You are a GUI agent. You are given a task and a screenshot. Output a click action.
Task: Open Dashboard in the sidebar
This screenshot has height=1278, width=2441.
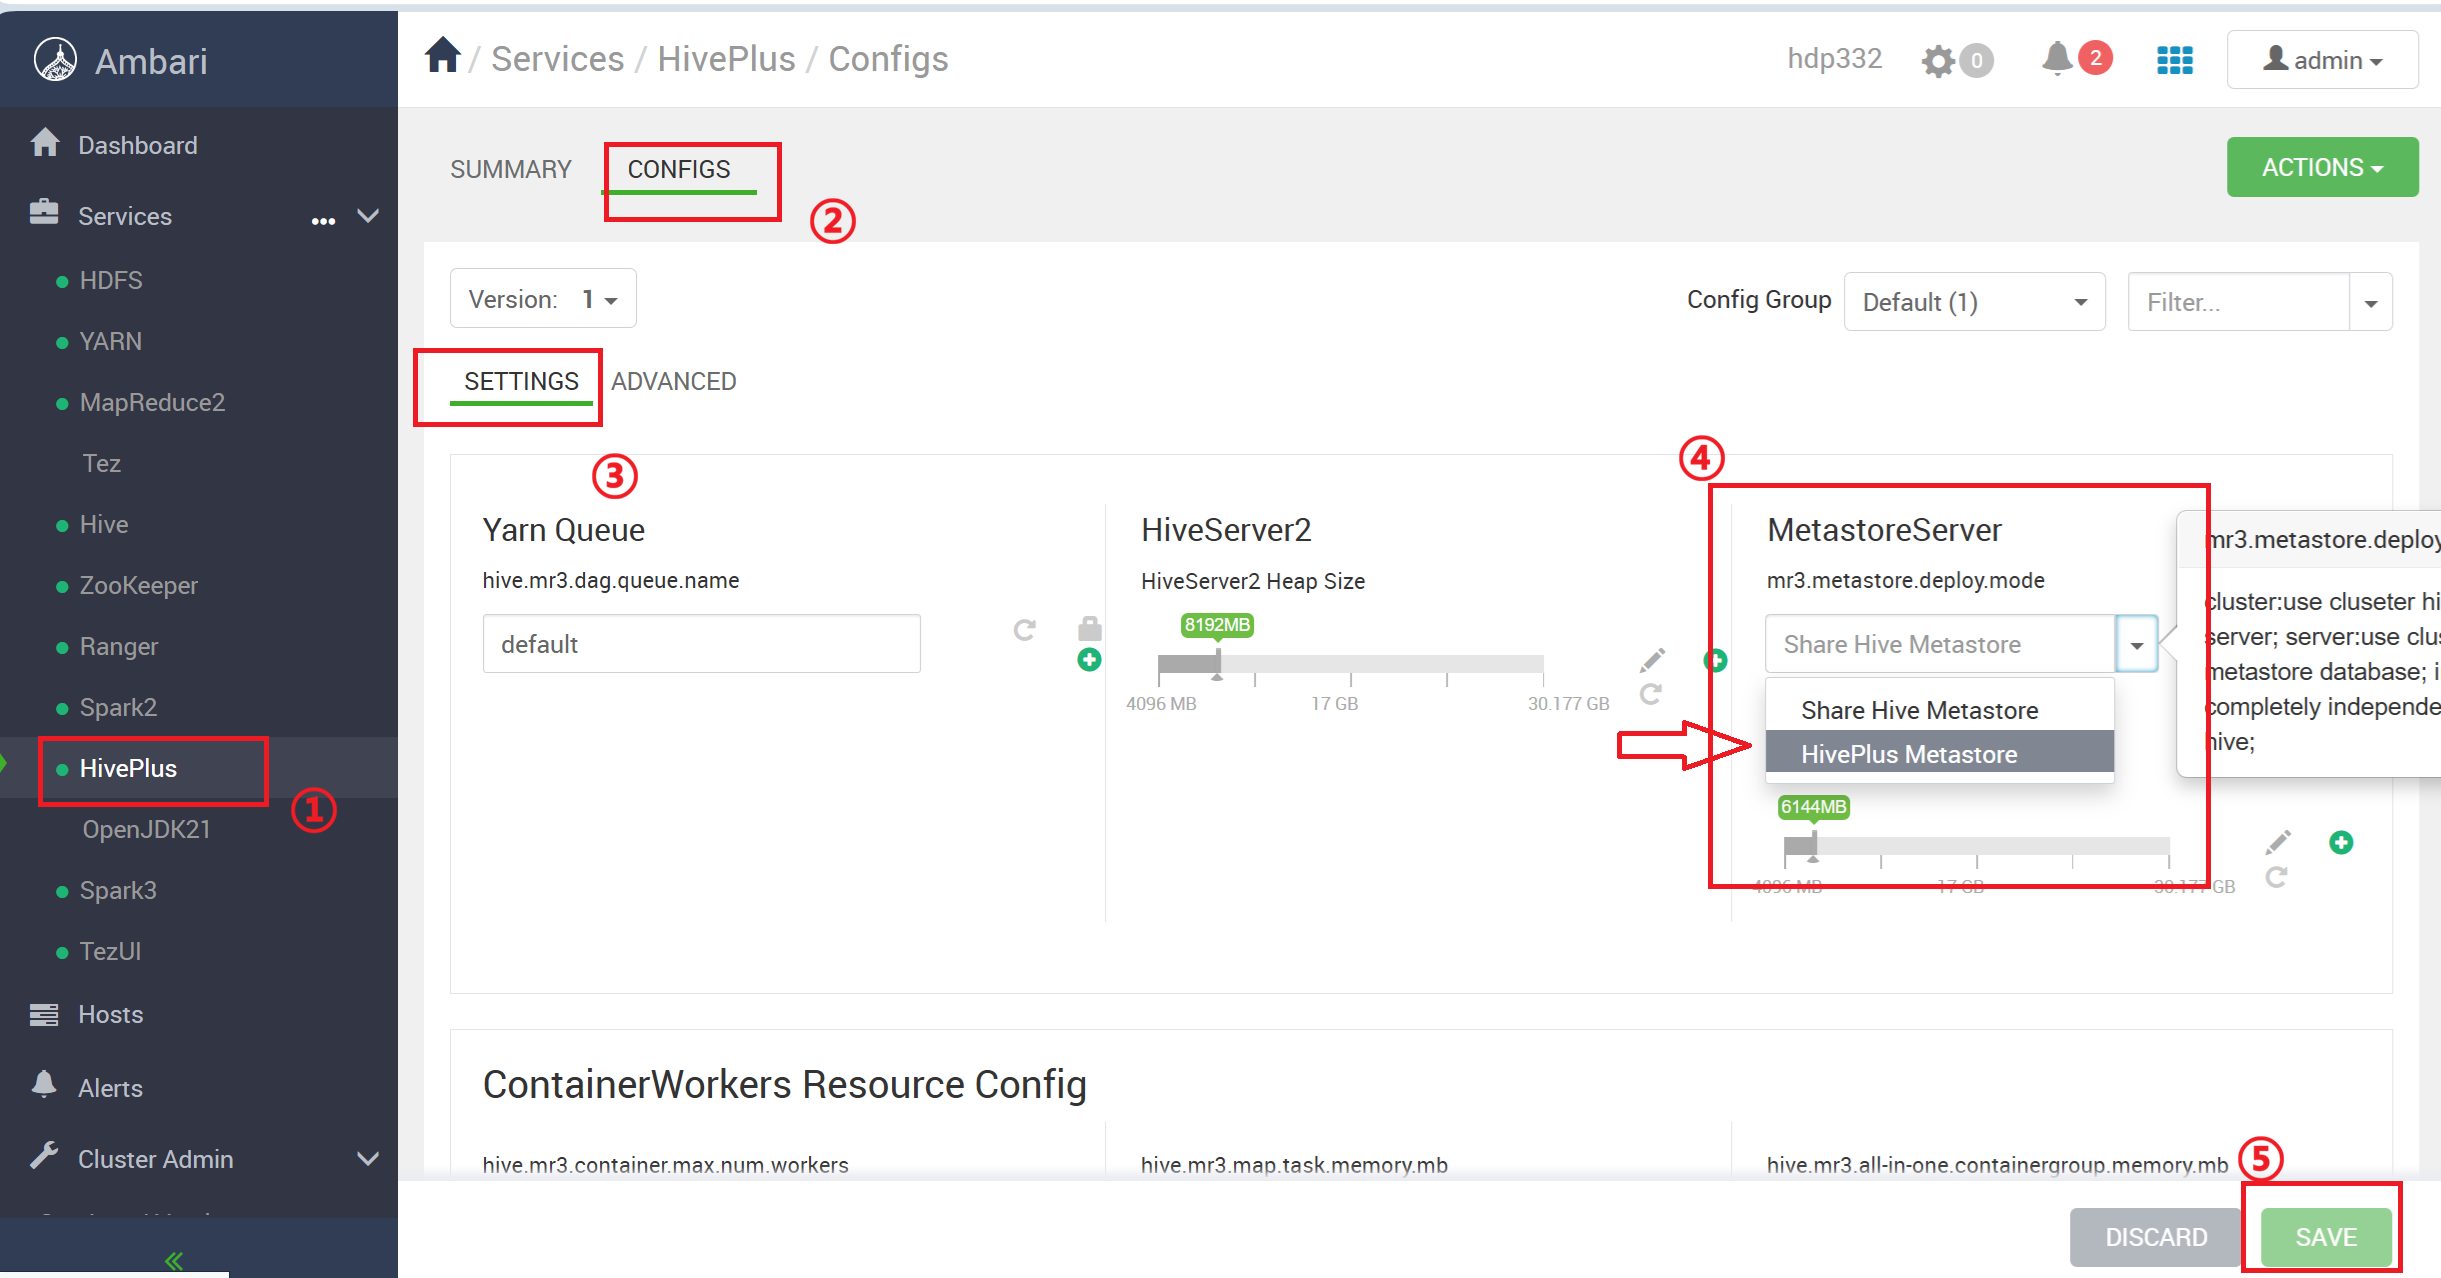[x=138, y=145]
